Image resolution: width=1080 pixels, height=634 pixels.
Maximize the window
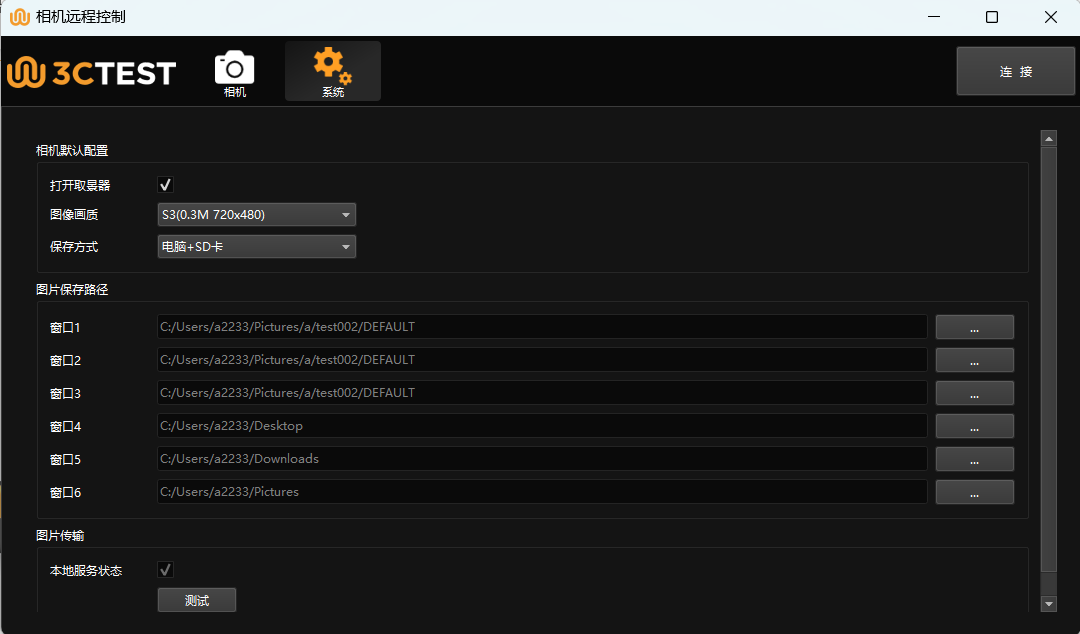pyautogui.click(x=991, y=17)
